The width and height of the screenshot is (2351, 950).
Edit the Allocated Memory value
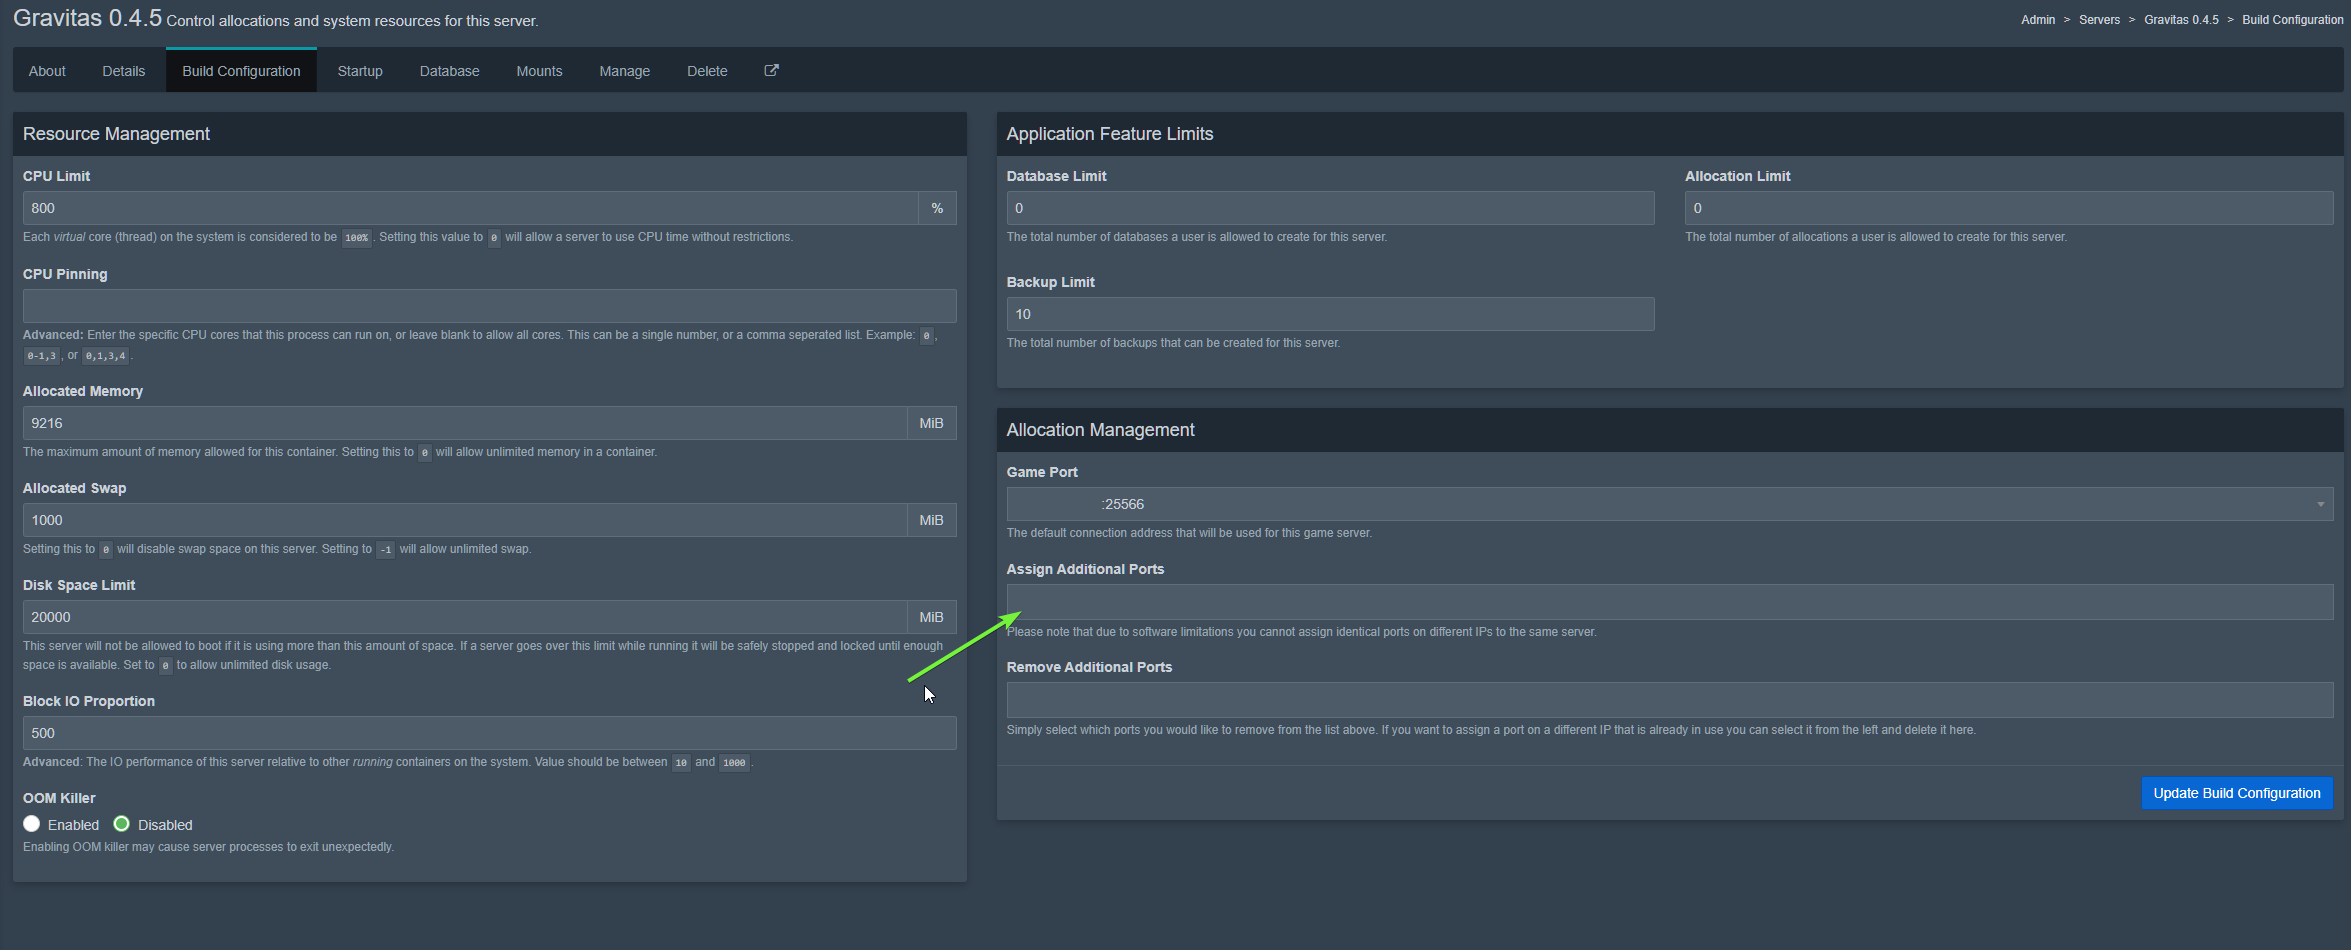pos(465,423)
